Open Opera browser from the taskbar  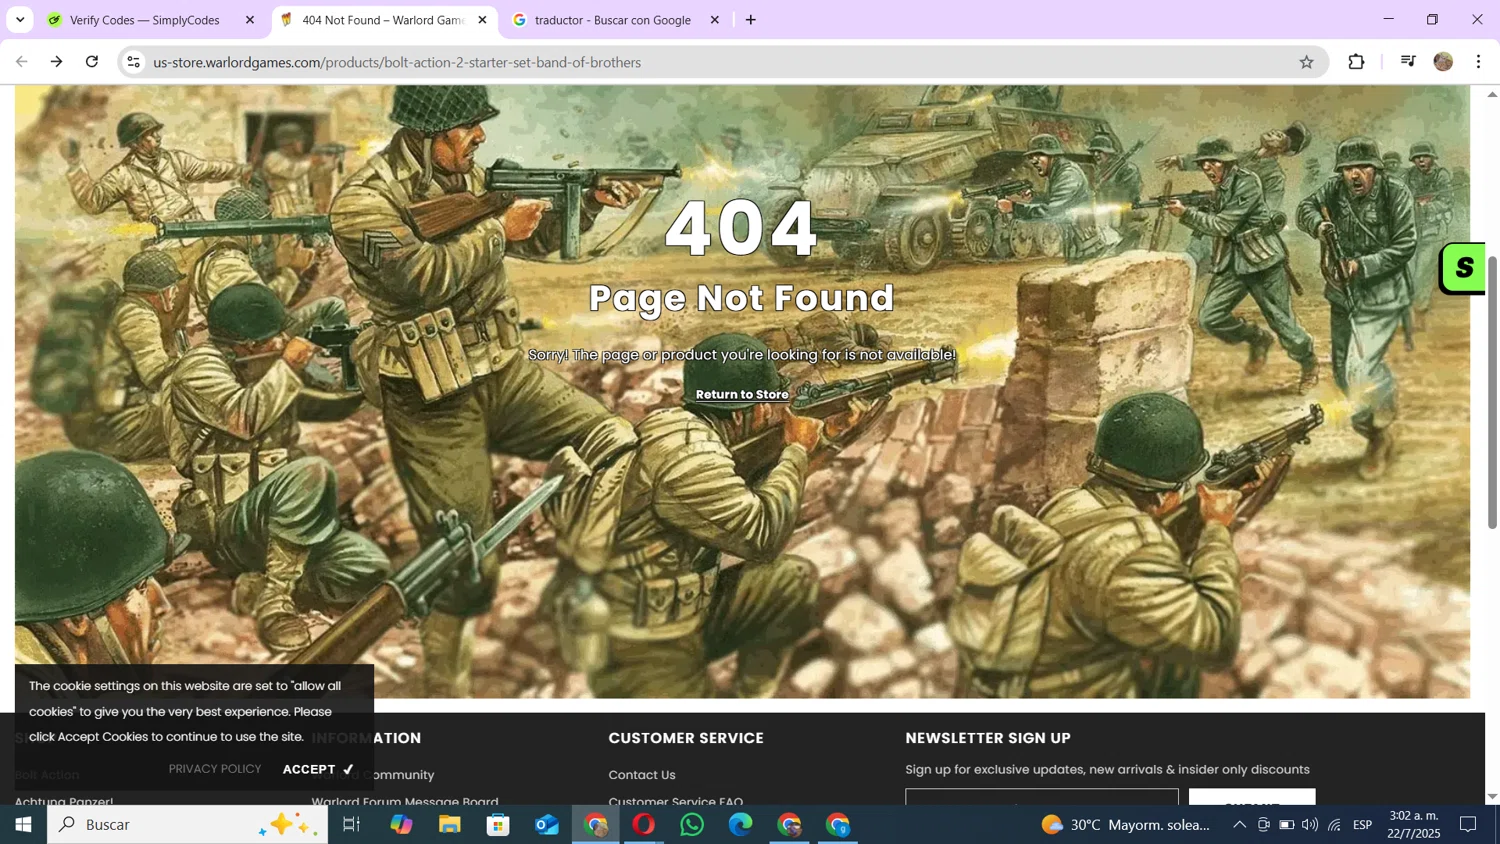point(644,825)
